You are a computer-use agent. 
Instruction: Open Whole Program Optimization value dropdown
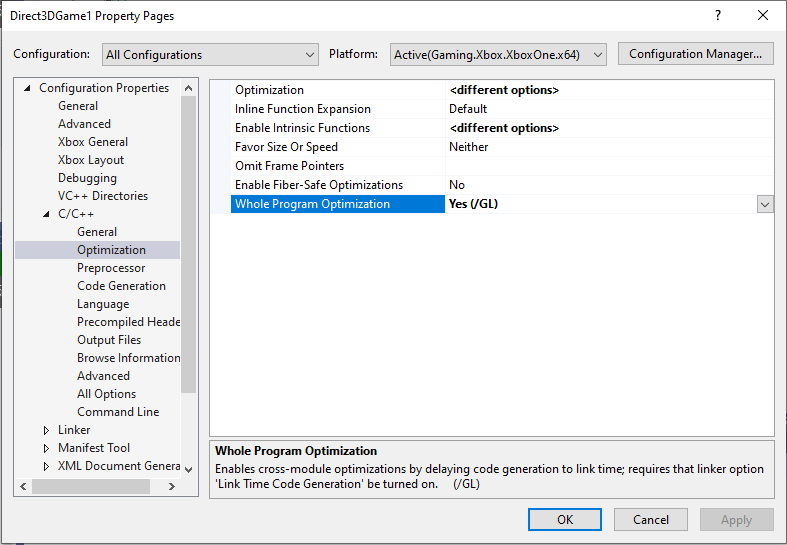click(765, 204)
